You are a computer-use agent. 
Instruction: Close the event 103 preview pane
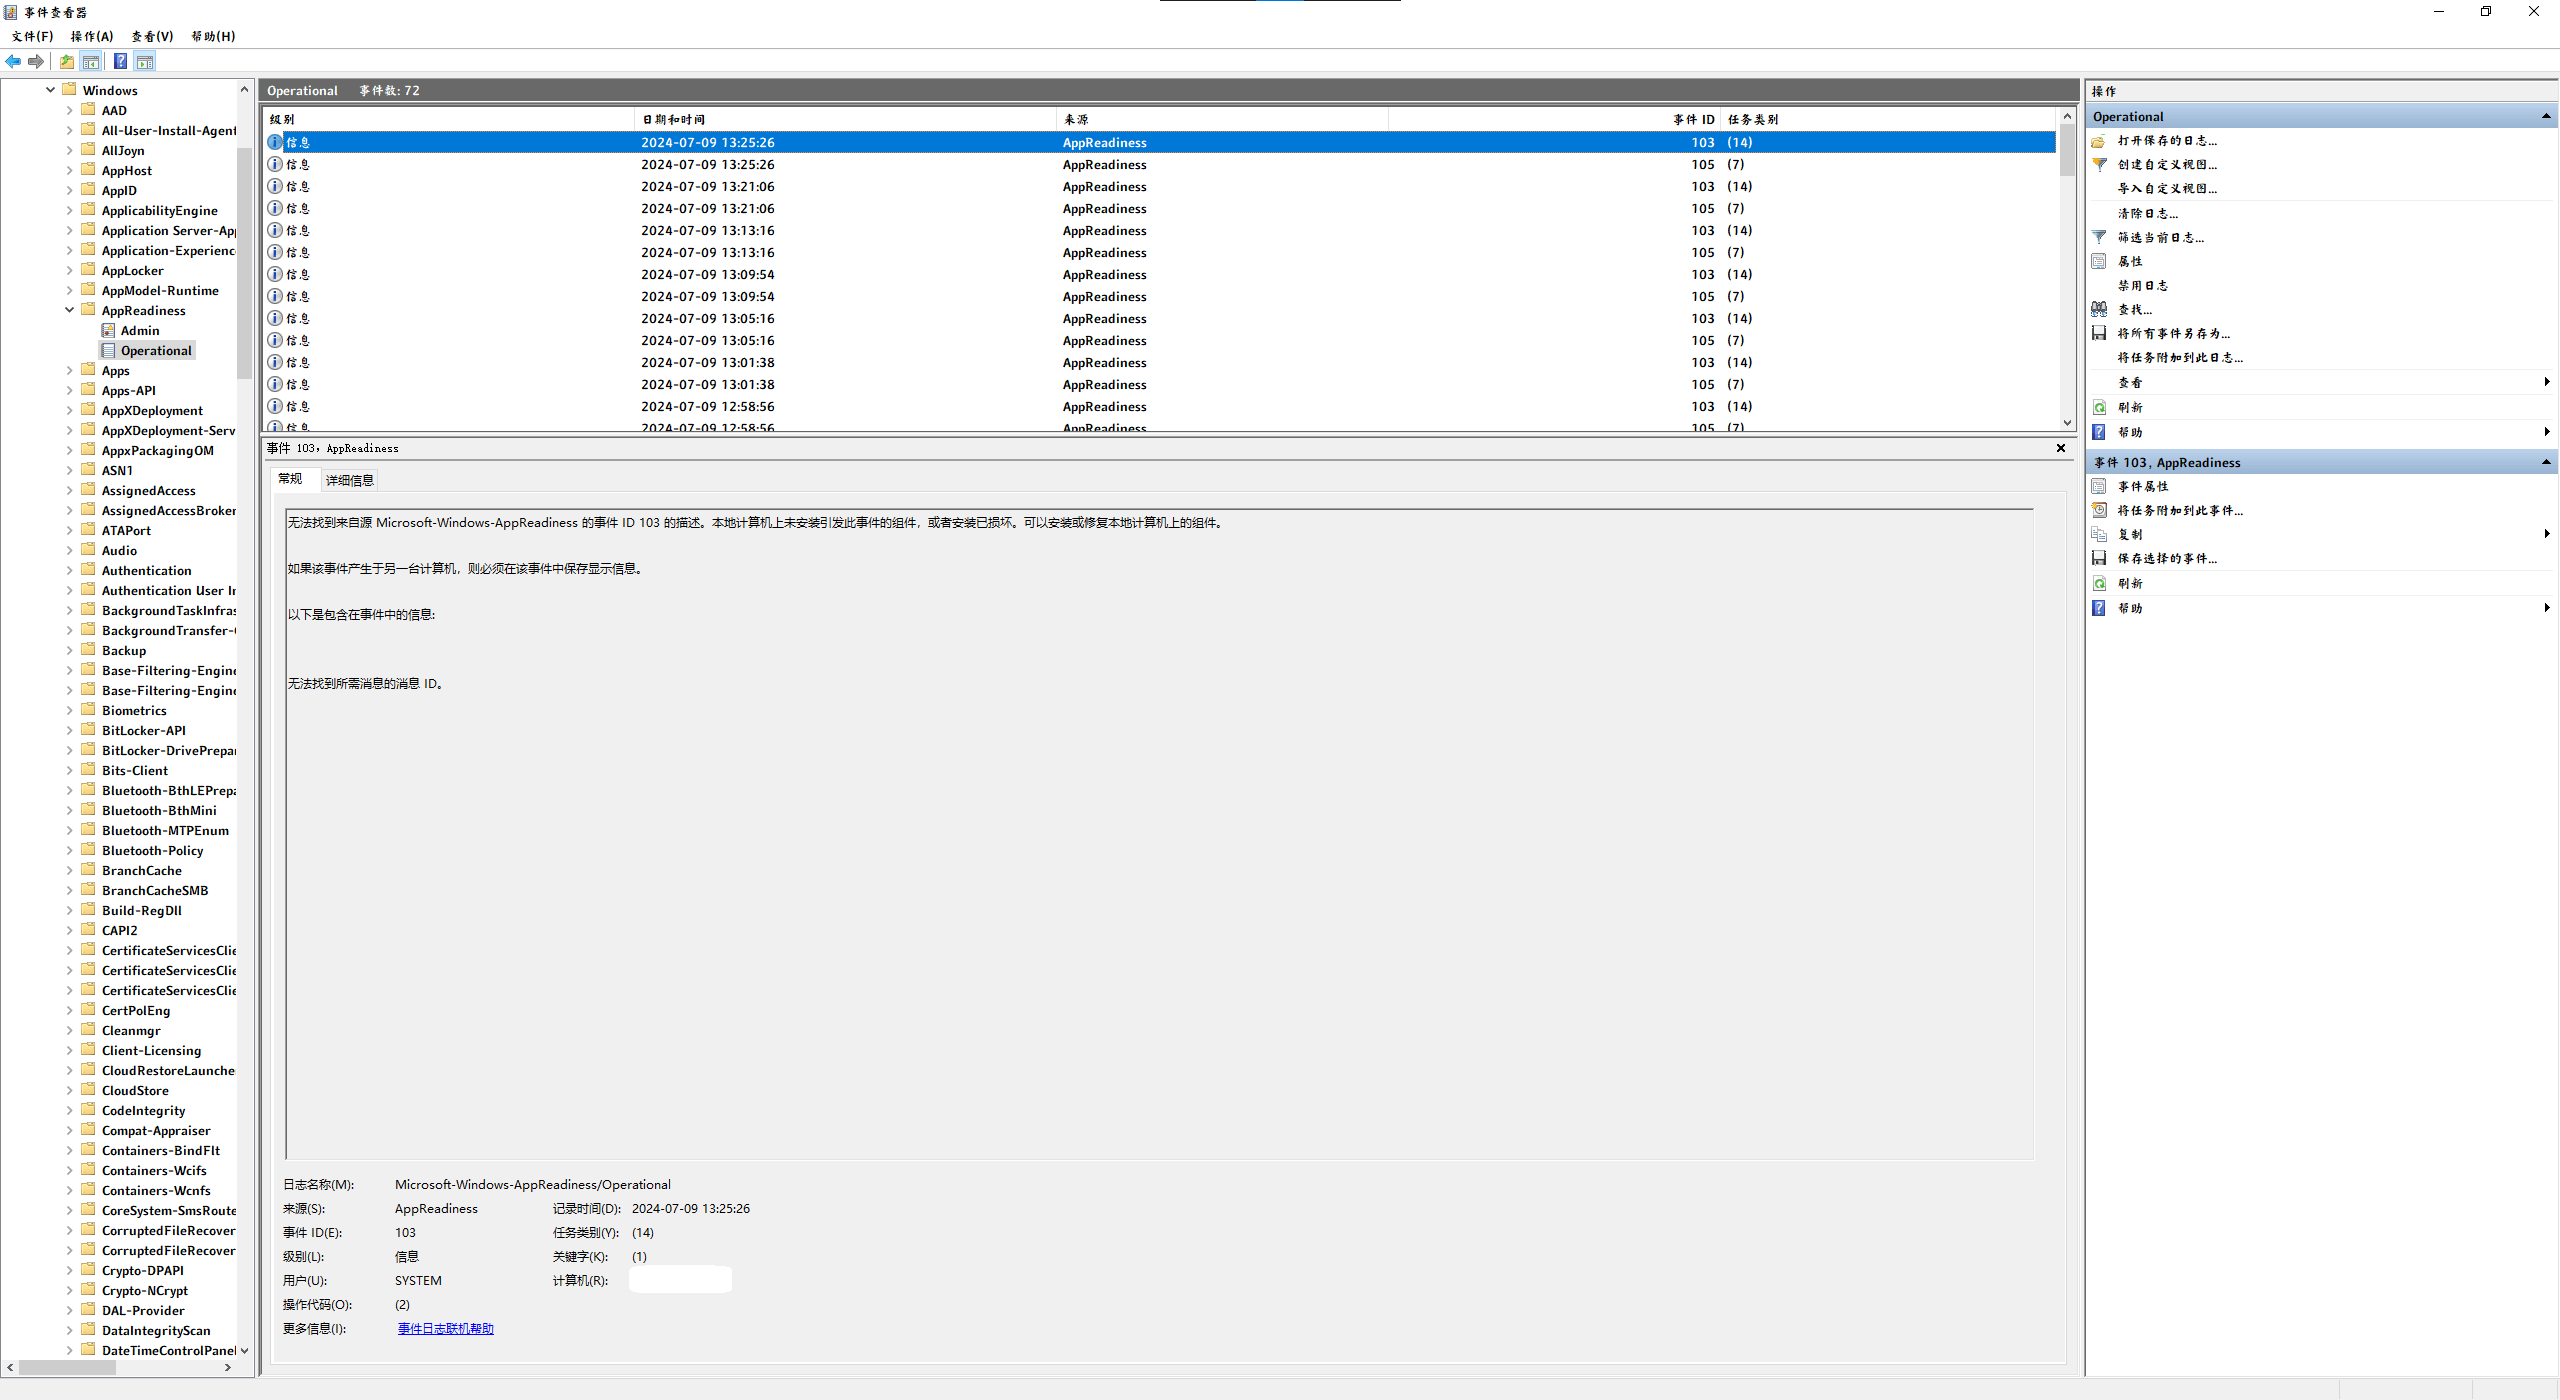tap(2061, 448)
